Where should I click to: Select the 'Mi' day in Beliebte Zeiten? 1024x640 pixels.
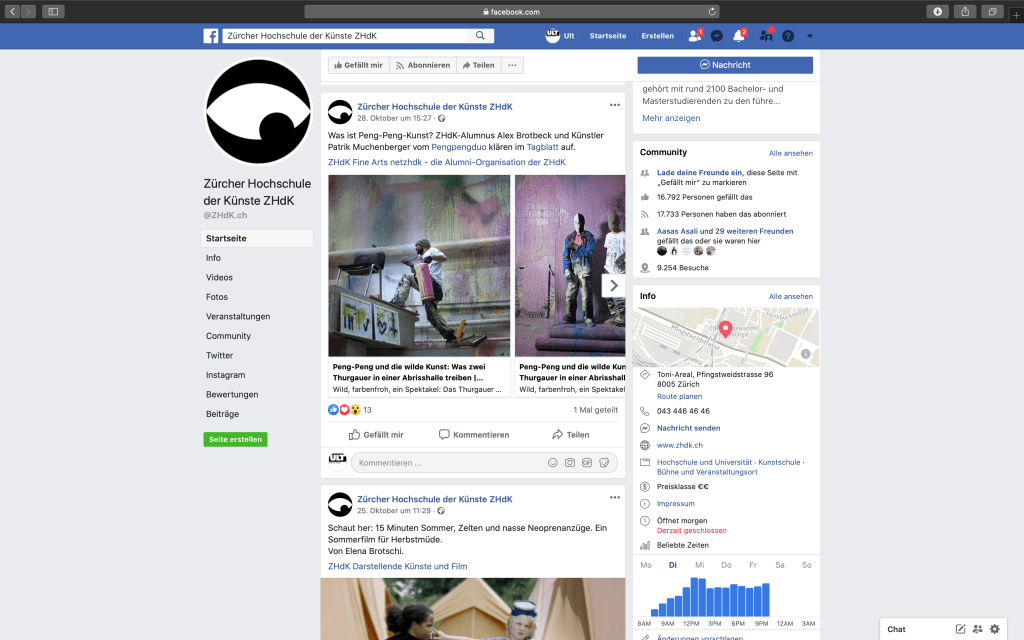(x=699, y=565)
